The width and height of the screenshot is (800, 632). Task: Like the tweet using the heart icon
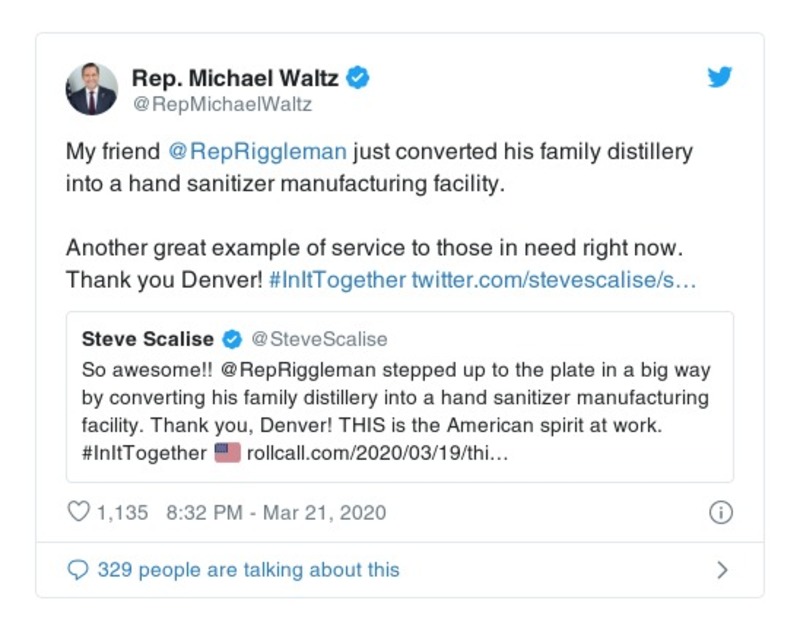click(78, 513)
